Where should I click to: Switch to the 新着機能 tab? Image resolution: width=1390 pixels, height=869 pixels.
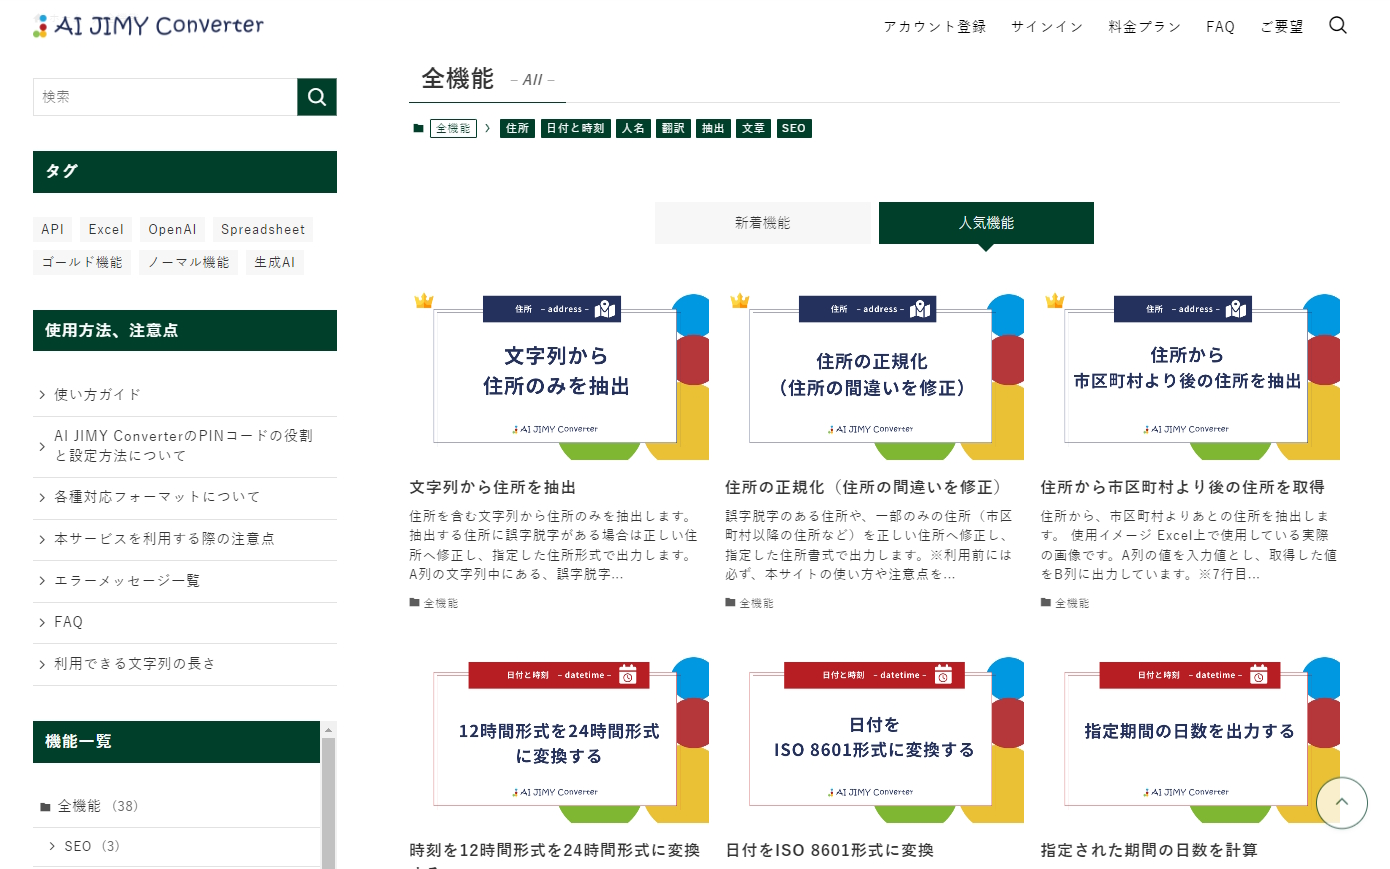[763, 222]
